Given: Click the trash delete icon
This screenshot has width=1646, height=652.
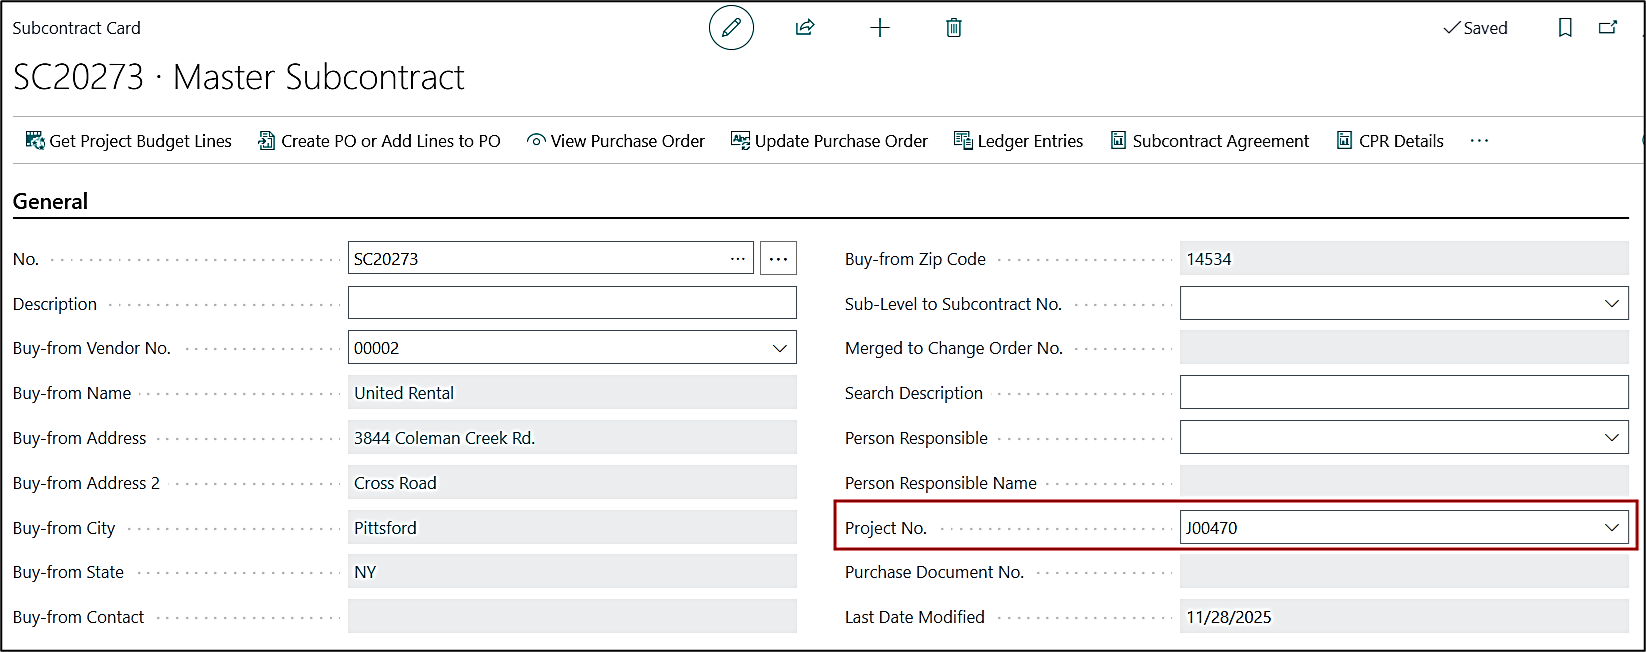Looking at the screenshot, I should 954,28.
